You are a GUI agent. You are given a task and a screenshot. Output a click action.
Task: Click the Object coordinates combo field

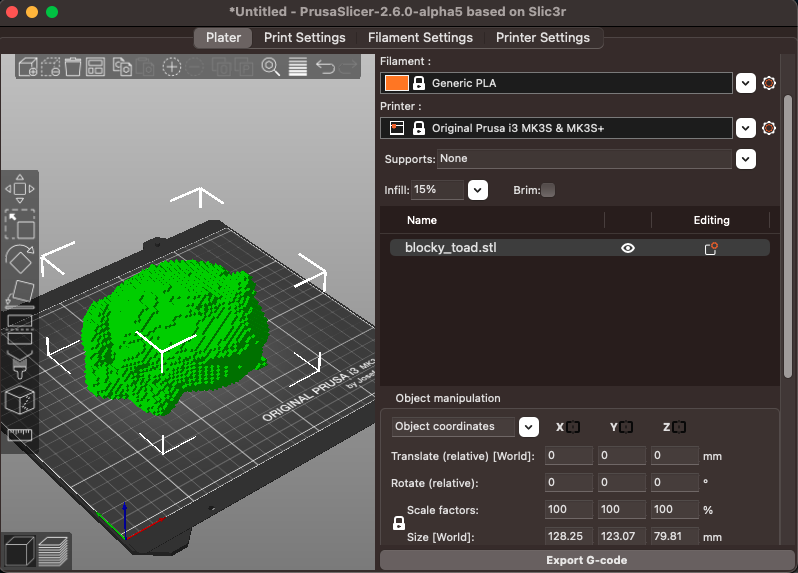[x=453, y=426]
